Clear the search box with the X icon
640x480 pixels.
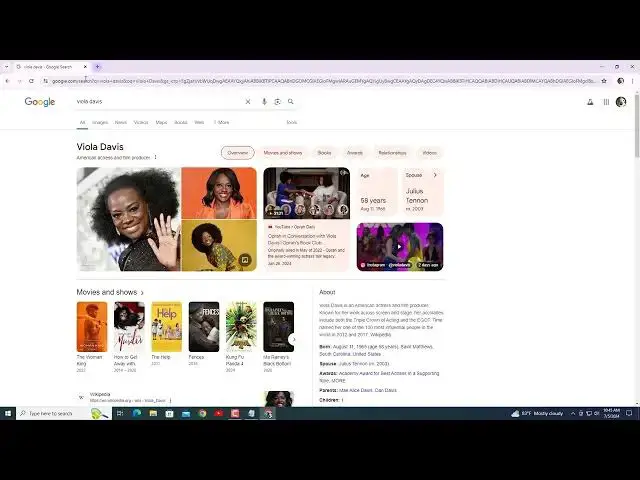coord(248,102)
